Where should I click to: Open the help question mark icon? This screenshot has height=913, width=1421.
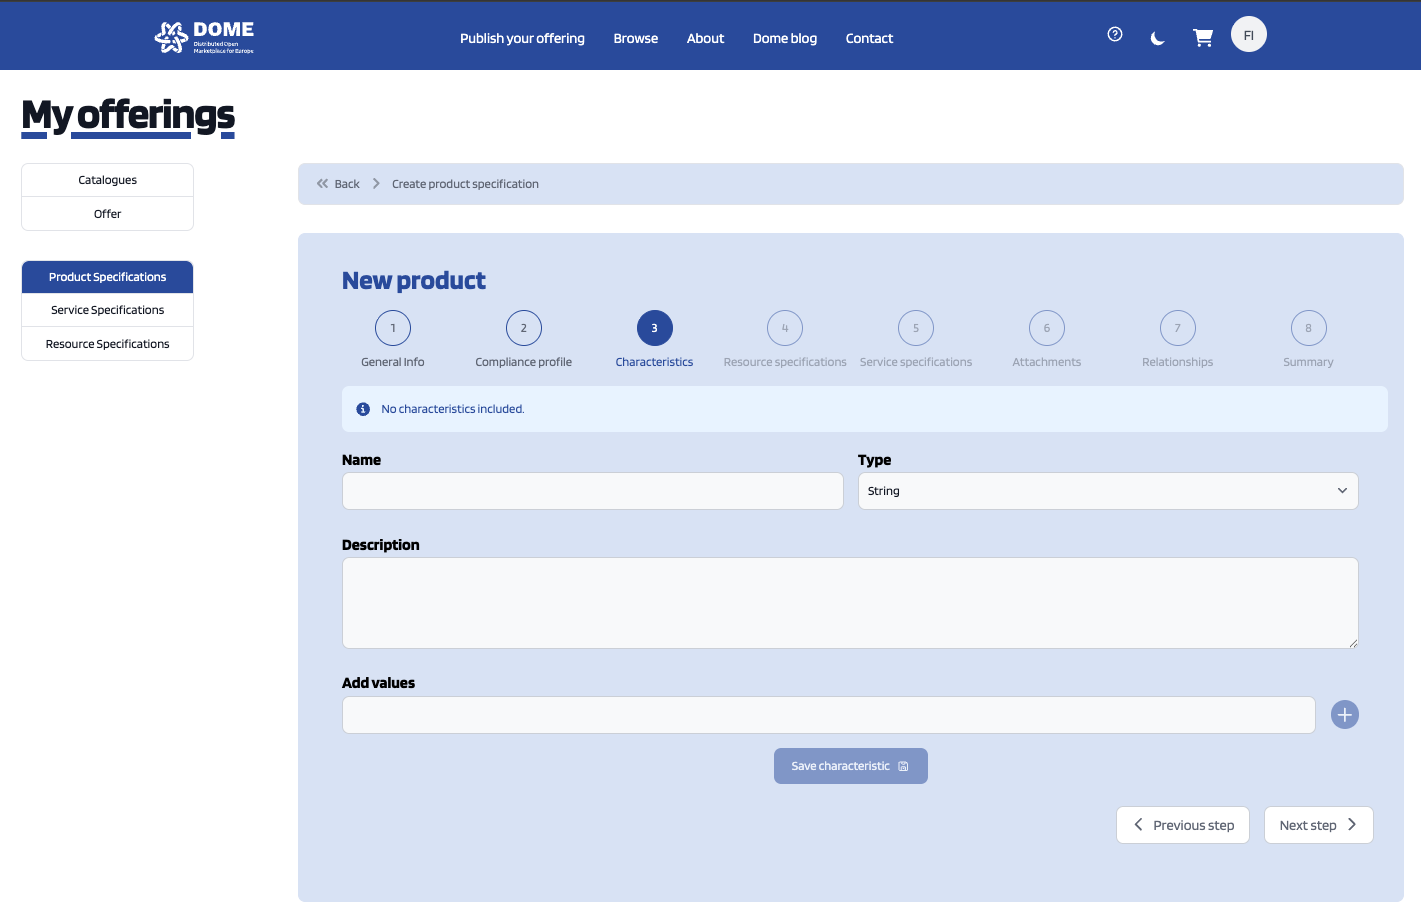point(1115,35)
